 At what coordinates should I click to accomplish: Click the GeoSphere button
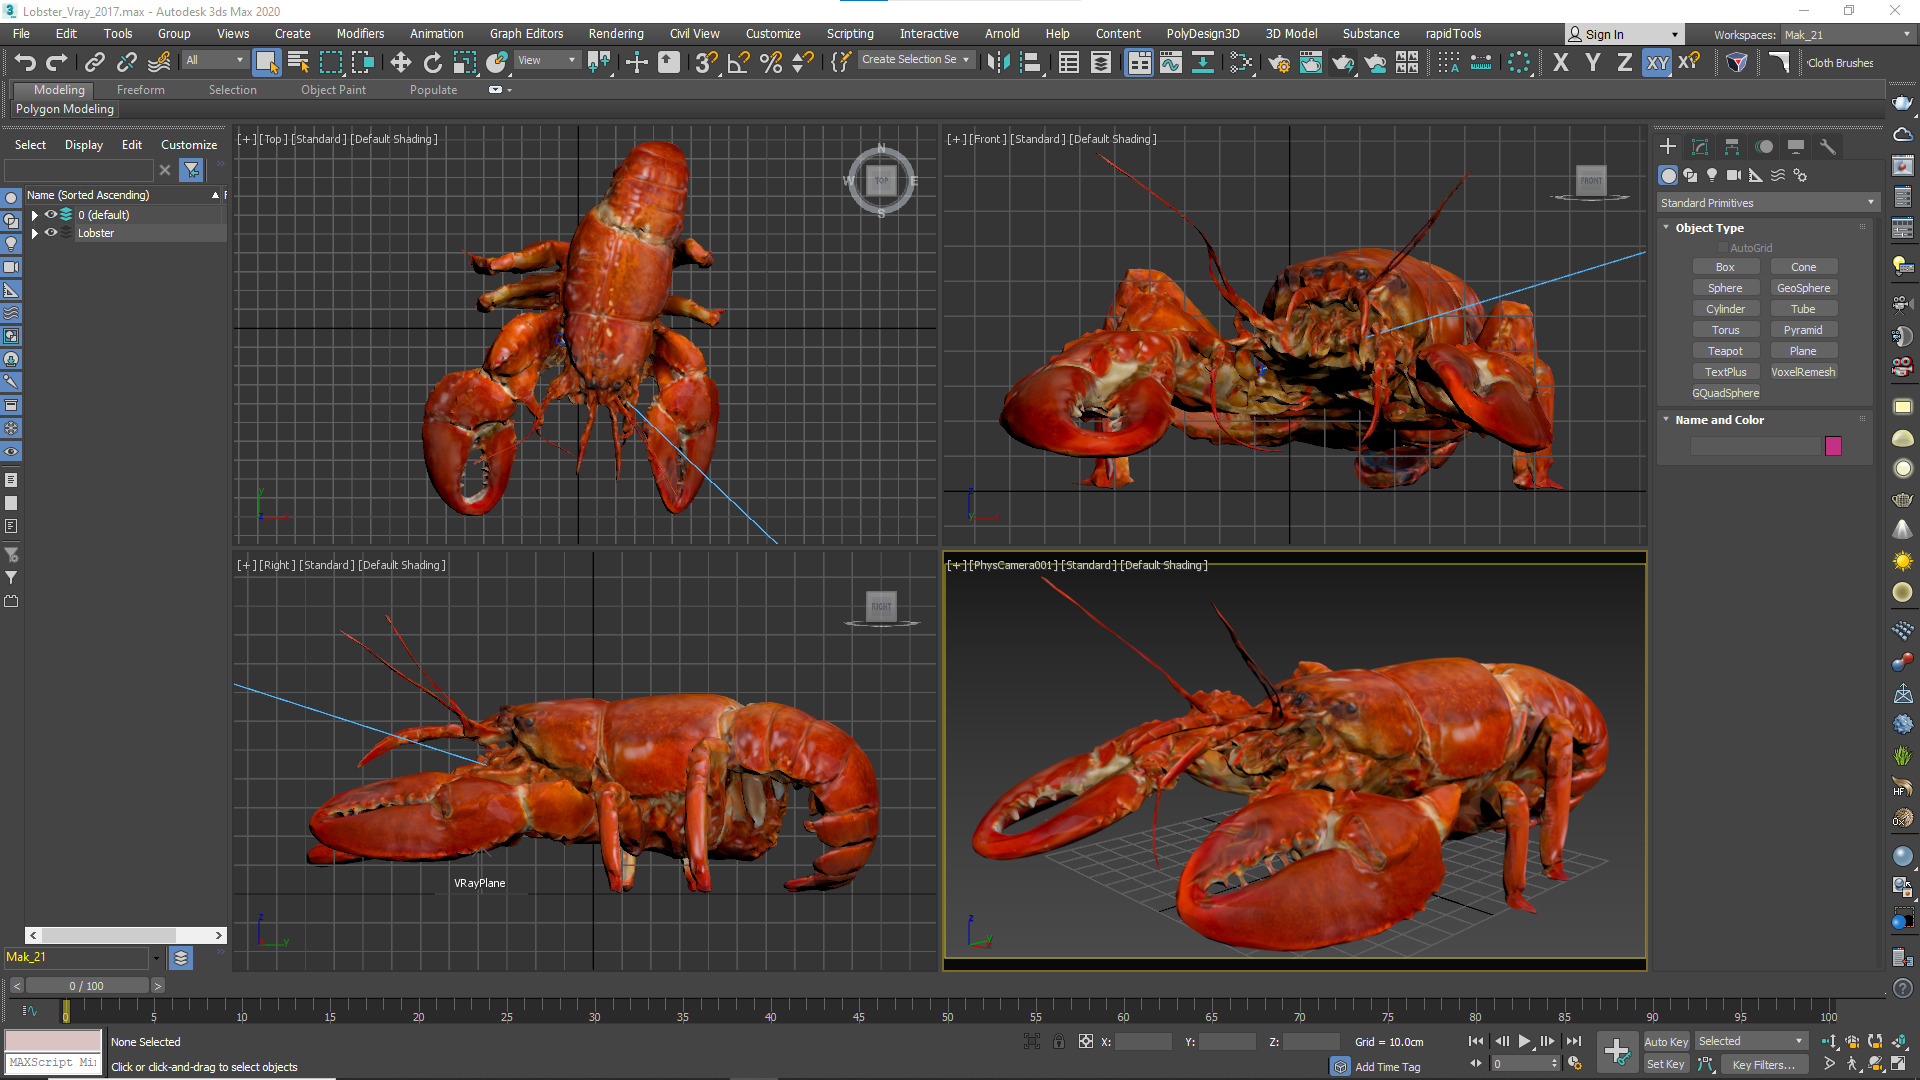point(1803,288)
